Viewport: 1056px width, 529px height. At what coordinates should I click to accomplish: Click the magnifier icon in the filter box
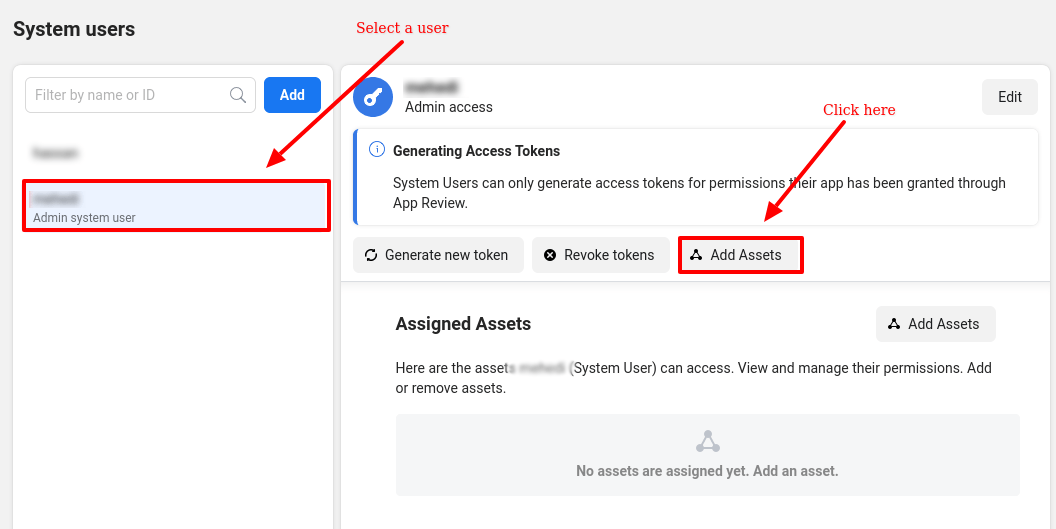pos(238,95)
